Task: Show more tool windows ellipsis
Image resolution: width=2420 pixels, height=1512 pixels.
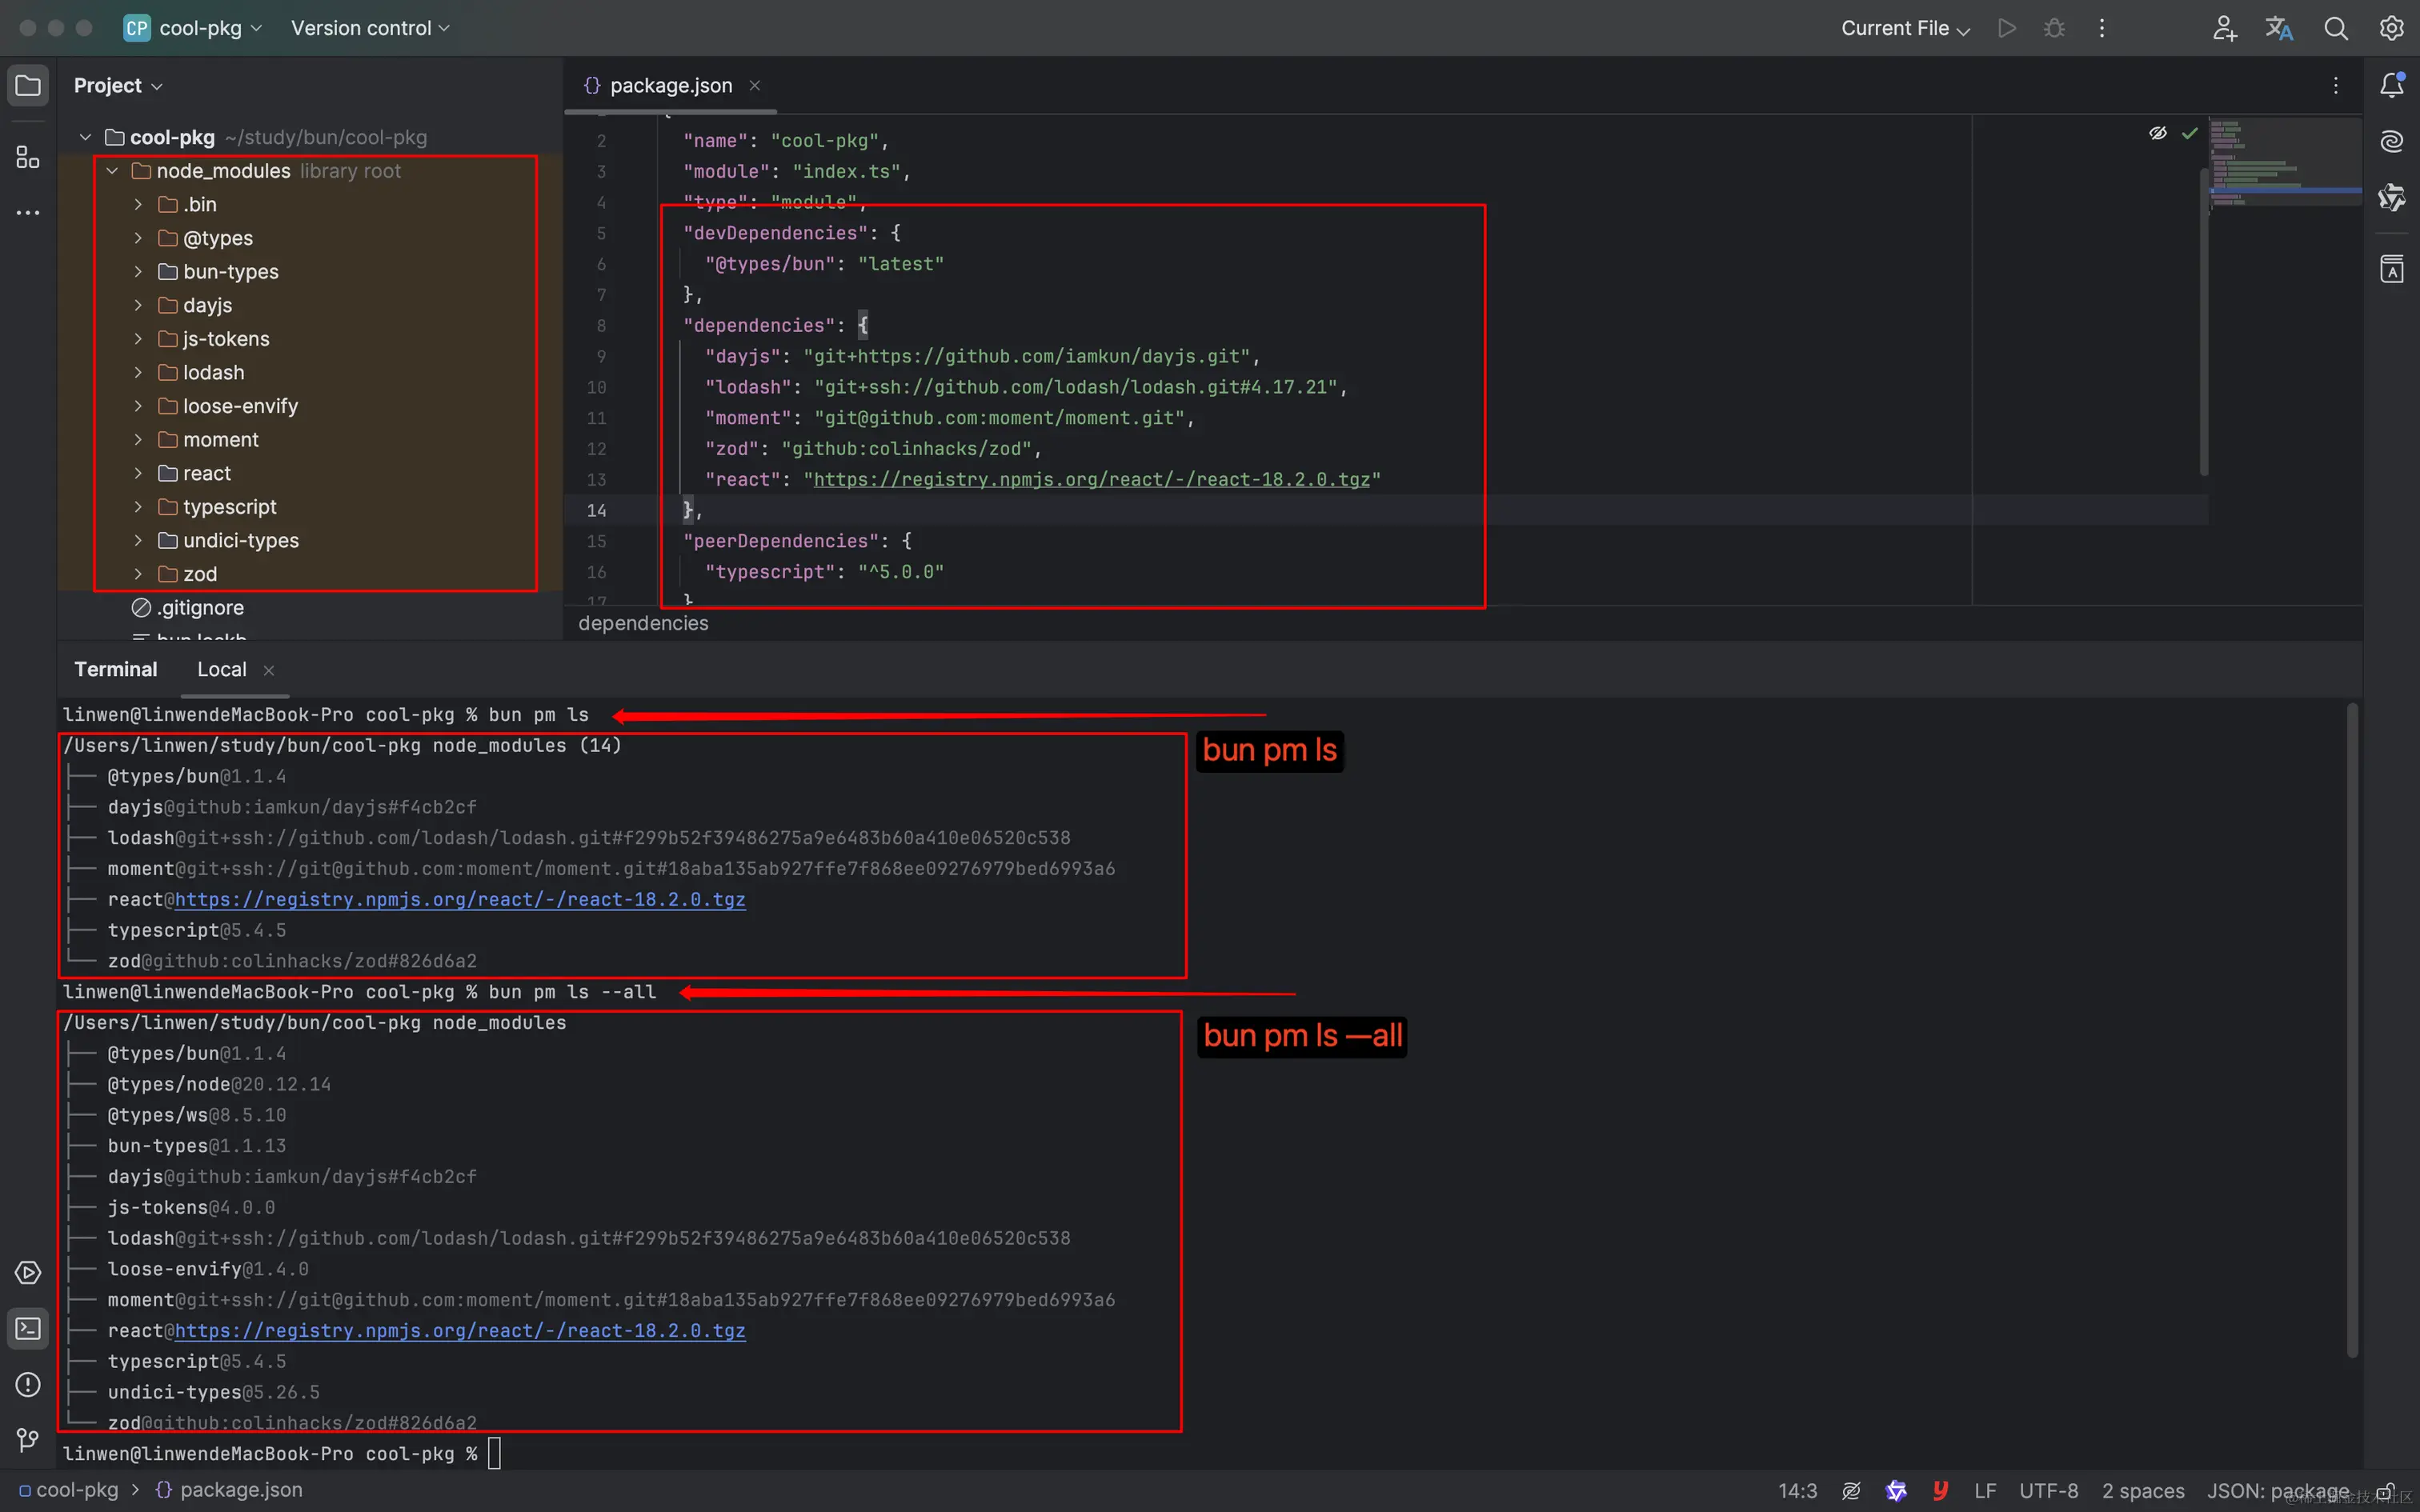Action: 28,213
